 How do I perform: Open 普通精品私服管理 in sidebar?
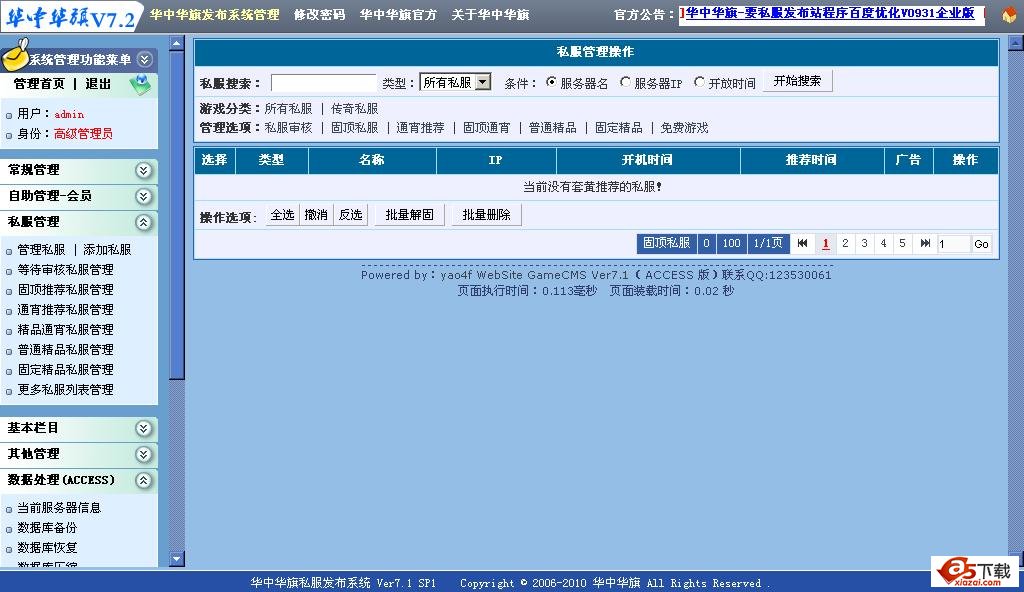pyautogui.click(x=65, y=350)
